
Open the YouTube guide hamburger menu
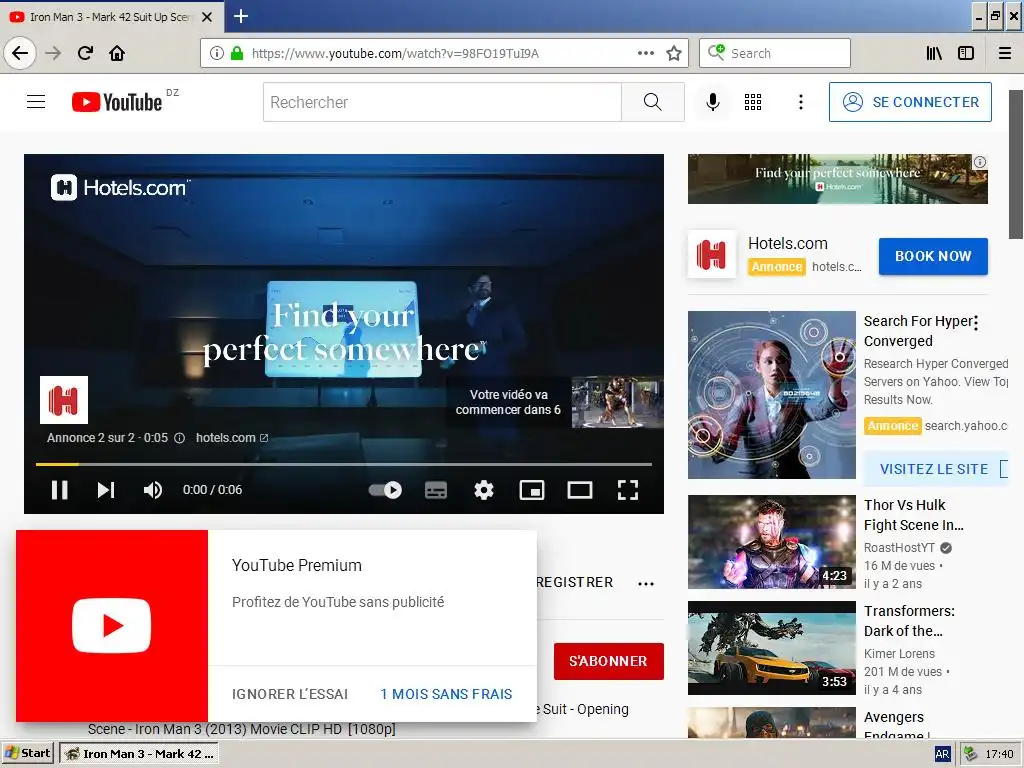click(36, 102)
